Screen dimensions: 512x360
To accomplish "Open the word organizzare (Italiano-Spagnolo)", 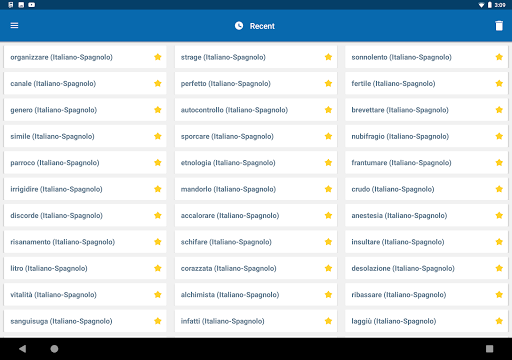I will click(85, 57).
